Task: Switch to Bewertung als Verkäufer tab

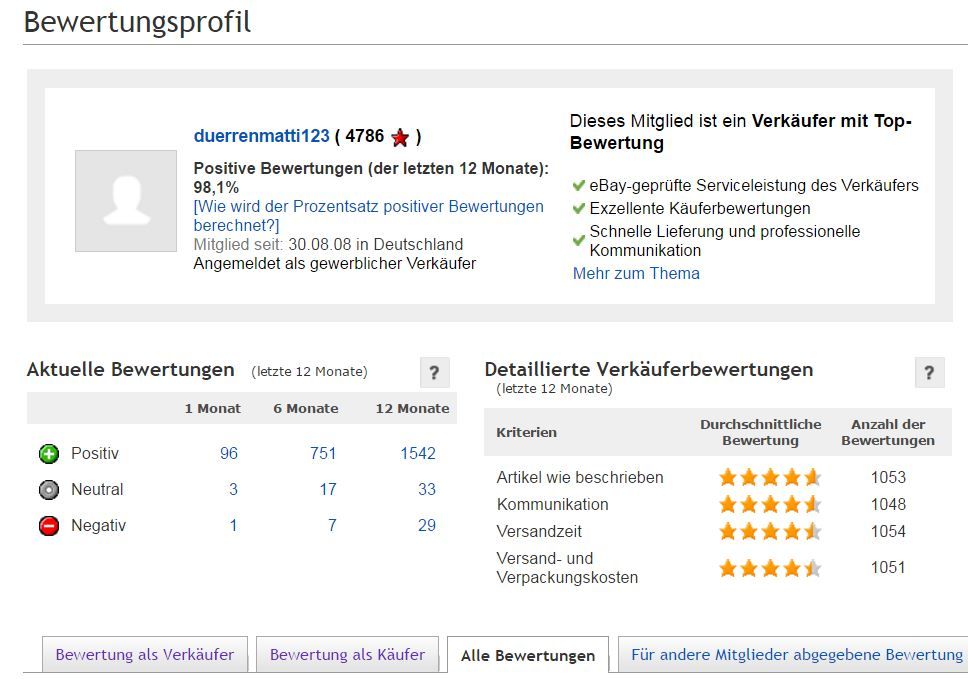Action: tap(145, 655)
